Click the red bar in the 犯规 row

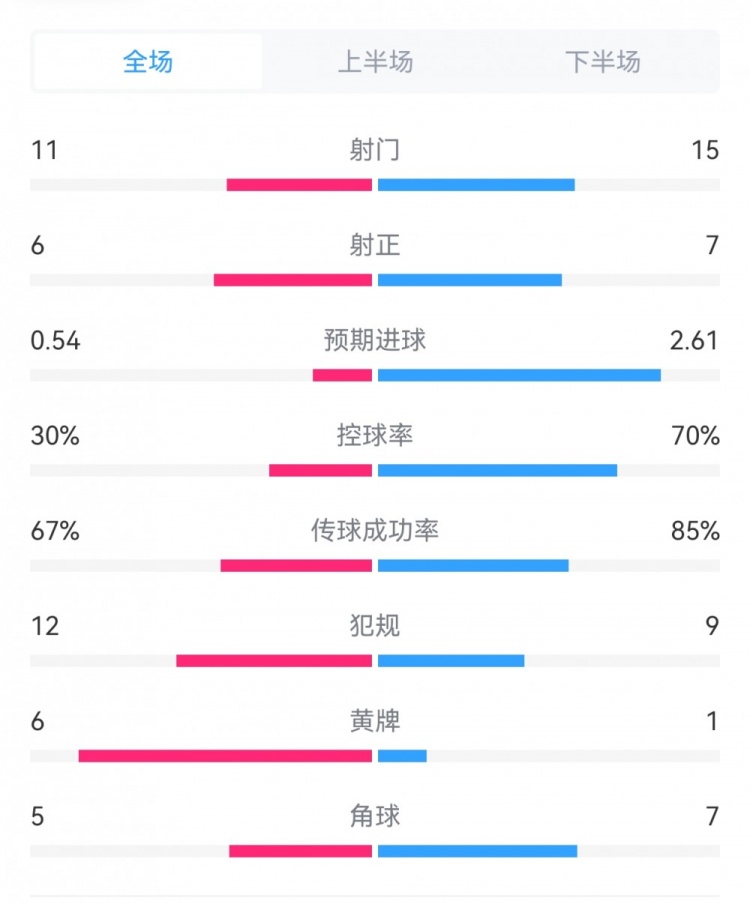coord(274,661)
